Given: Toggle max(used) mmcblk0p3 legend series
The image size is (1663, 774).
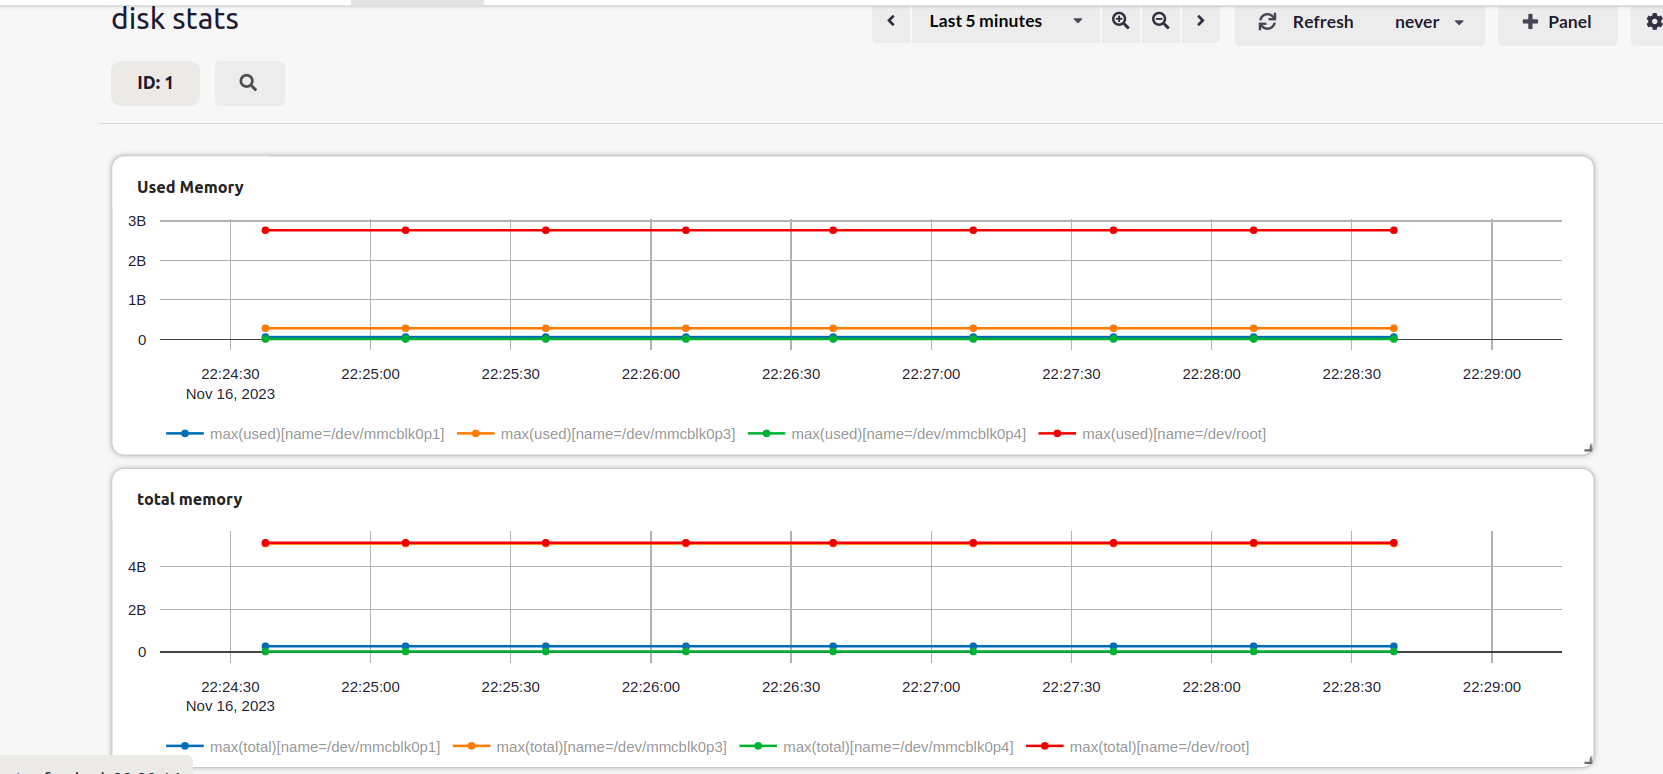Looking at the screenshot, I should point(596,434).
